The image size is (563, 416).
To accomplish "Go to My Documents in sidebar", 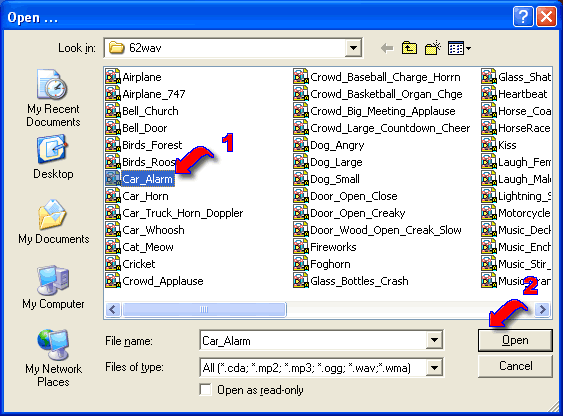I will tap(53, 222).
